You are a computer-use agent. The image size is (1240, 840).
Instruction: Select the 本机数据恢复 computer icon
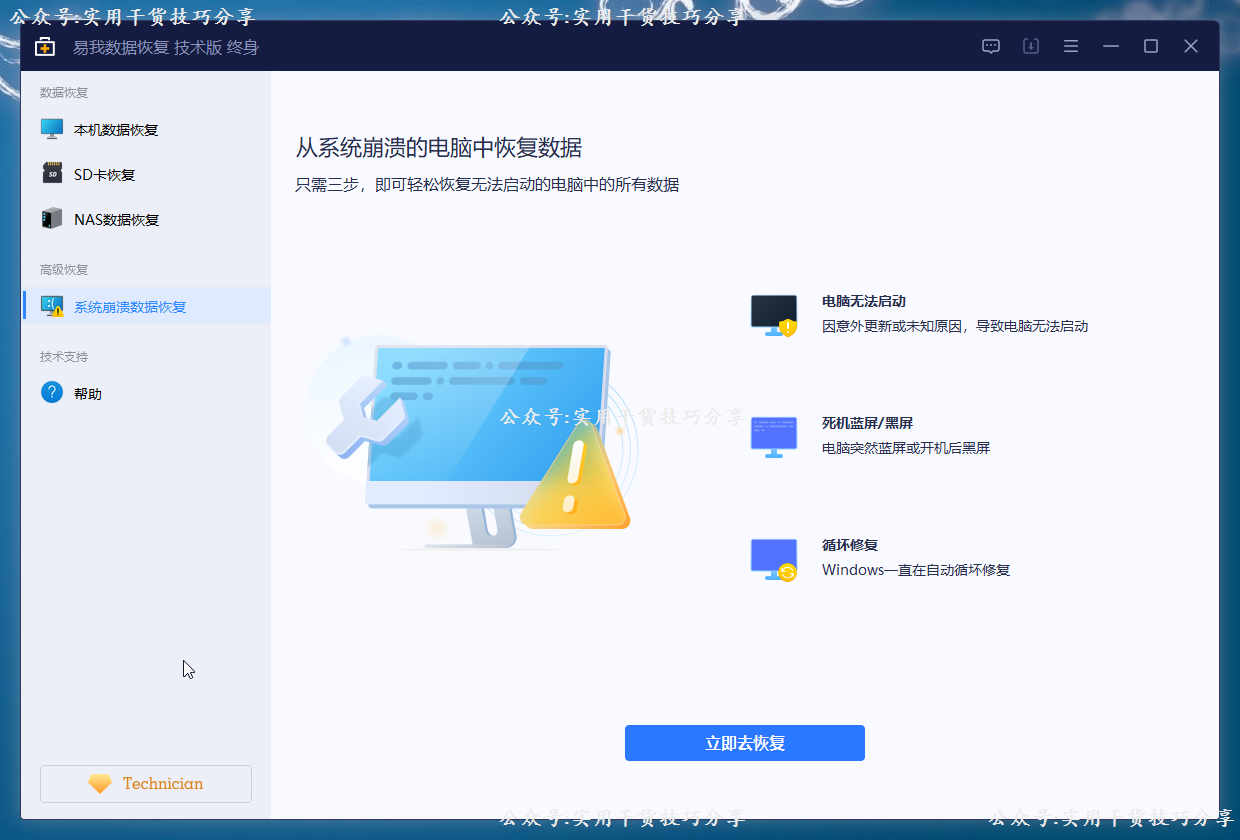(52, 128)
